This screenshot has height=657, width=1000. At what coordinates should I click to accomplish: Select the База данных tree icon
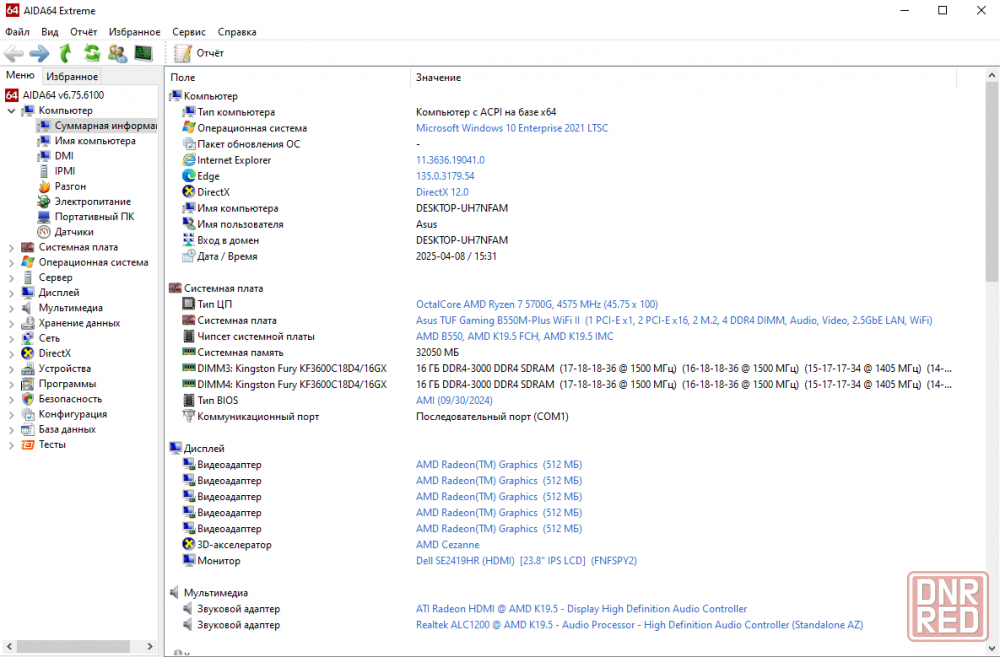pyautogui.click(x=27, y=429)
